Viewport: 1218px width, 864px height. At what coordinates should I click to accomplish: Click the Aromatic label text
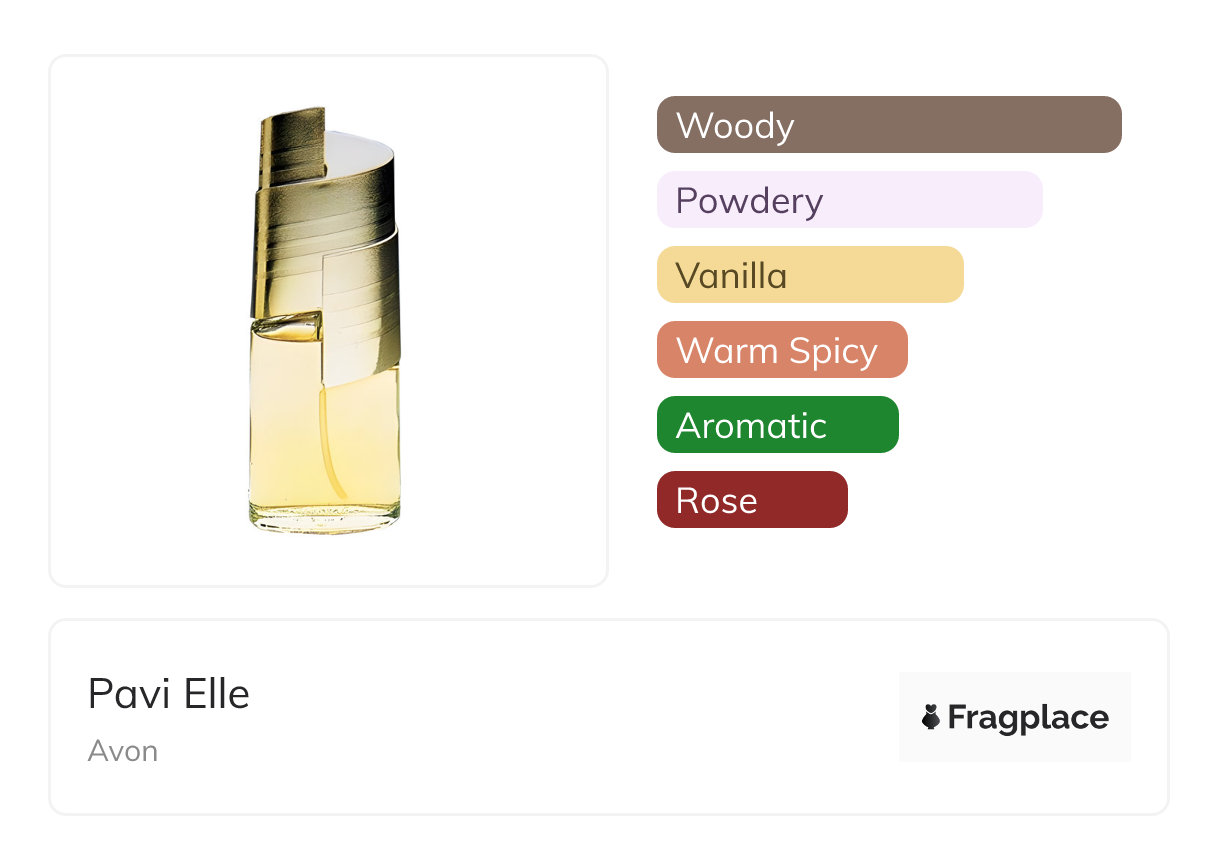(751, 426)
